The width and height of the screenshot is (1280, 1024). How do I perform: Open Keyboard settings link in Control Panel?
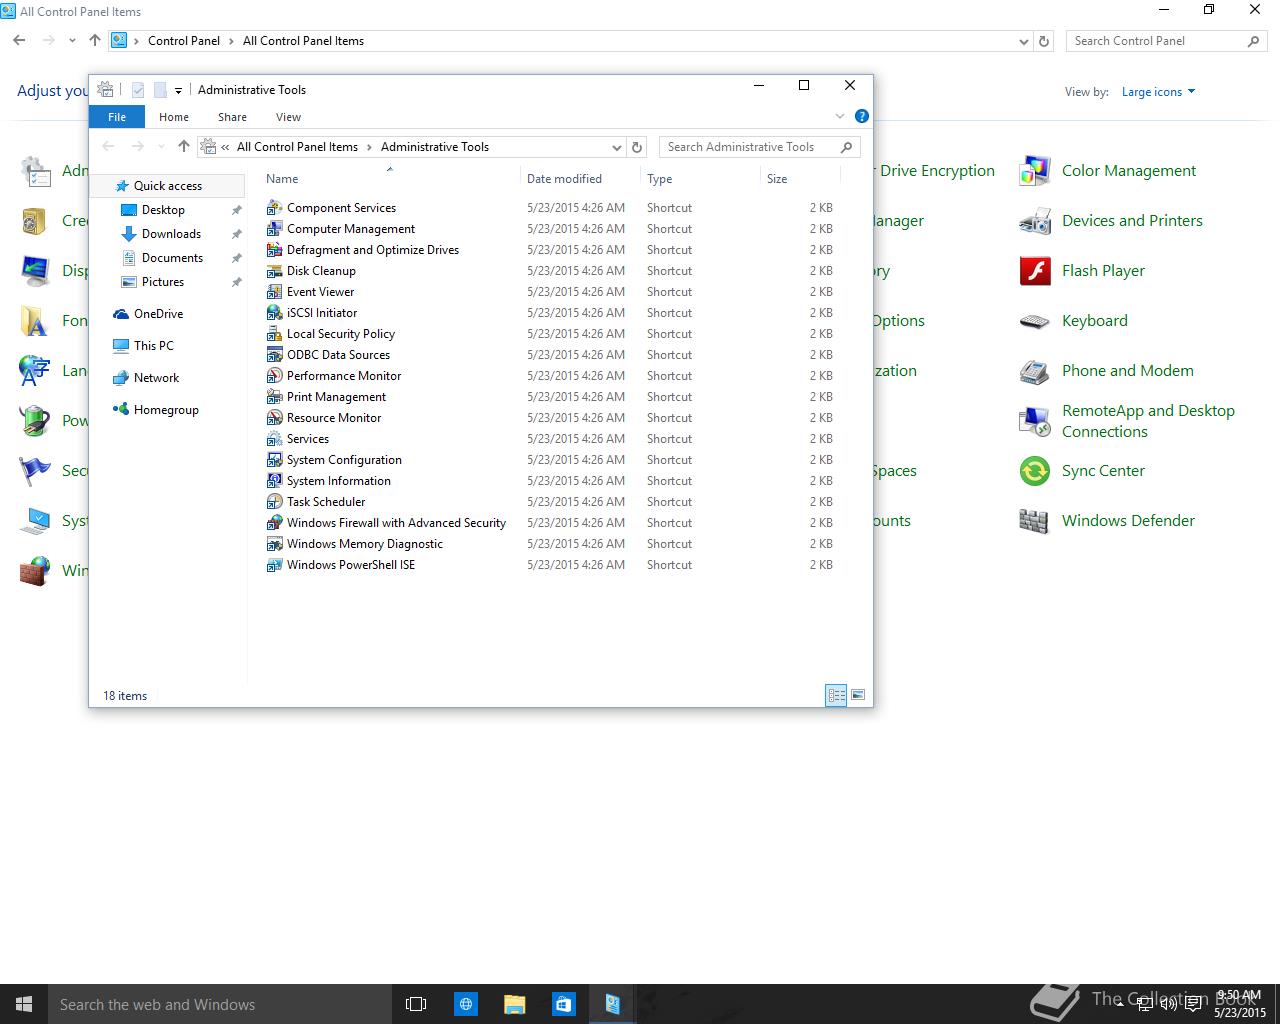click(x=1094, y=321)
